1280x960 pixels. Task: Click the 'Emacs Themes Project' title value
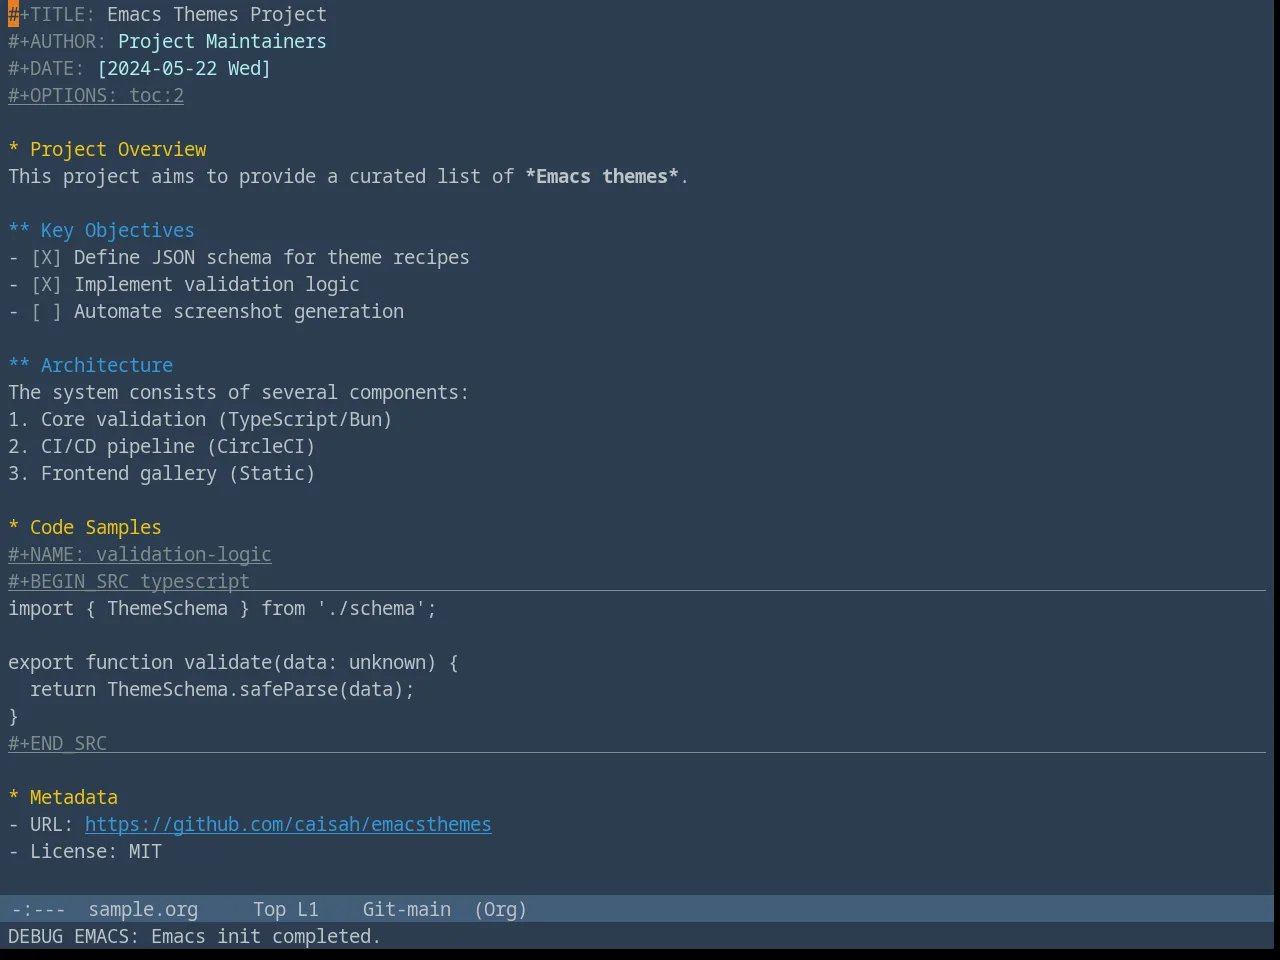(217, 14)
